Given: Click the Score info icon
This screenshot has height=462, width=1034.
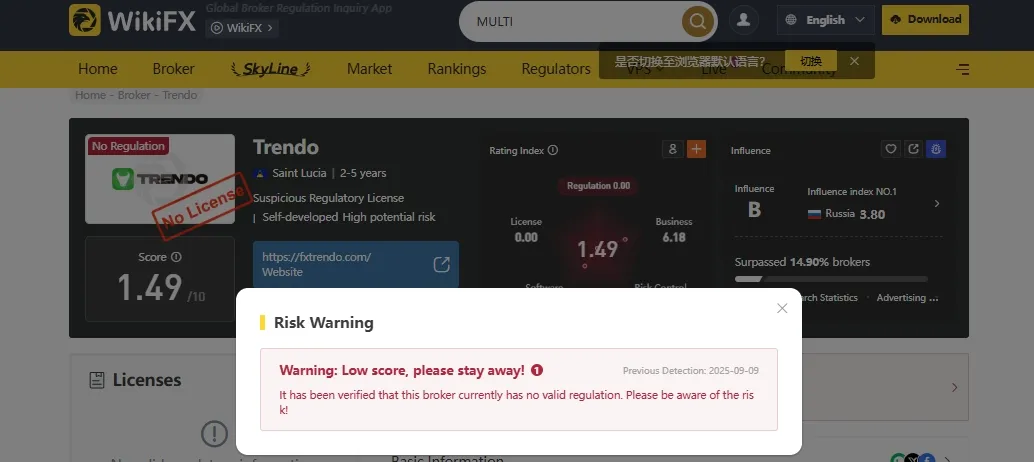Looking at the screenshot, I should coord(176,257).
